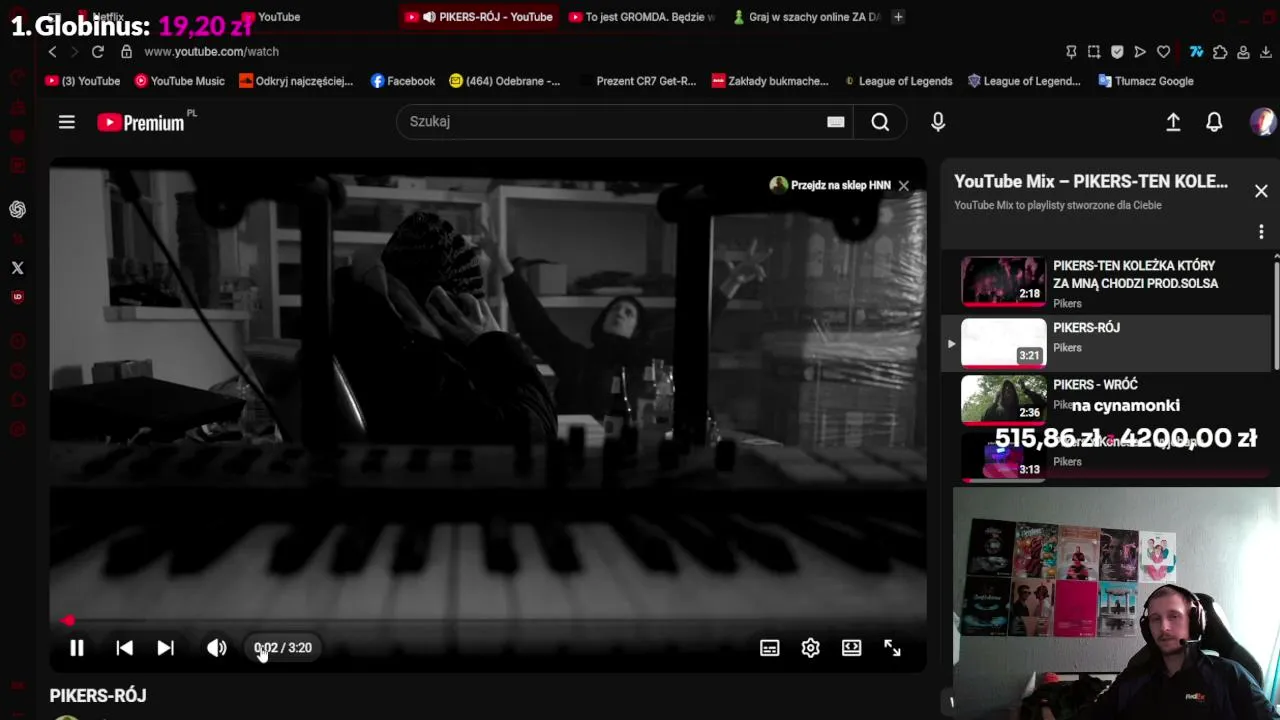Select the 'PIKERS-RÓJ' playlist entry
This screenshot has width=1280, height=720.
(x=1107, y=342)
